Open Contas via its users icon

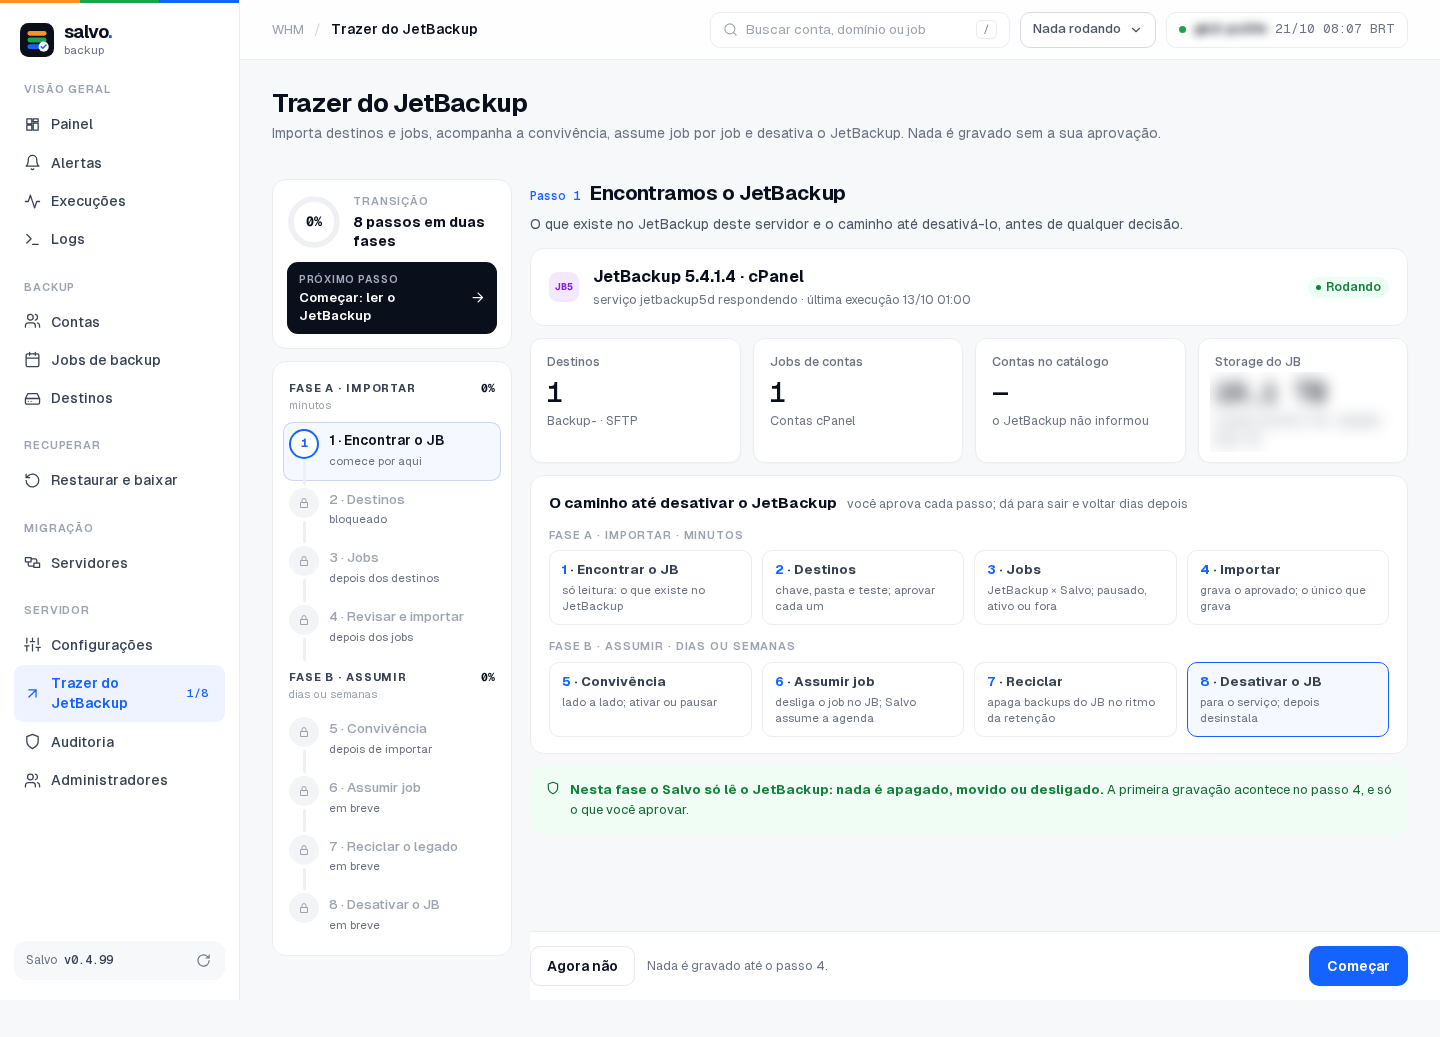[33, 322]
